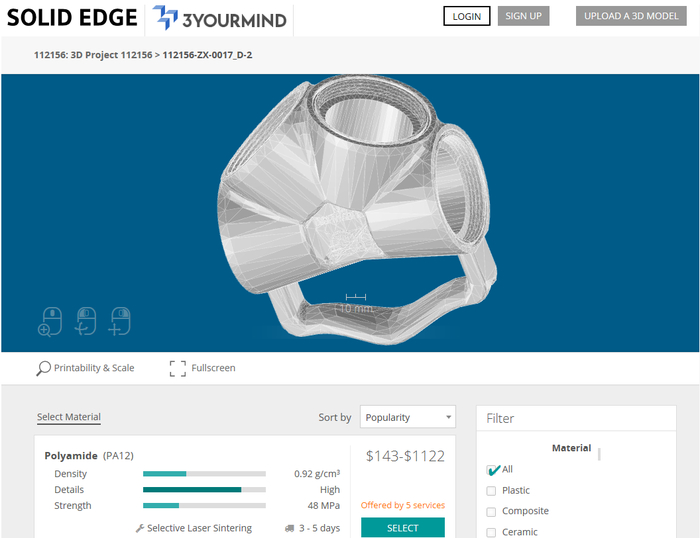Click the mouse zoom hint icon
This screenshot has width=700, height=538.
(50, 321)
